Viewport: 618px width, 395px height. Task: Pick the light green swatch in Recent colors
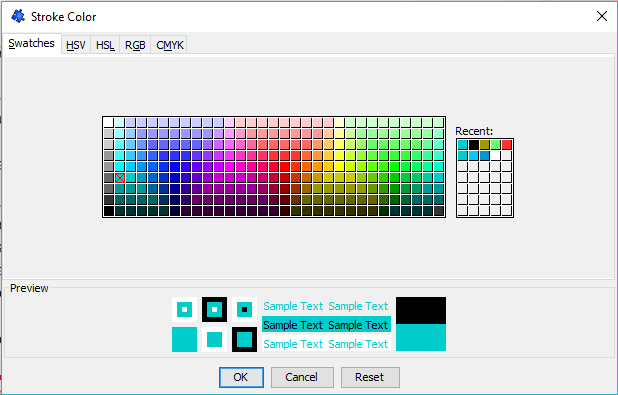point(496,145)
